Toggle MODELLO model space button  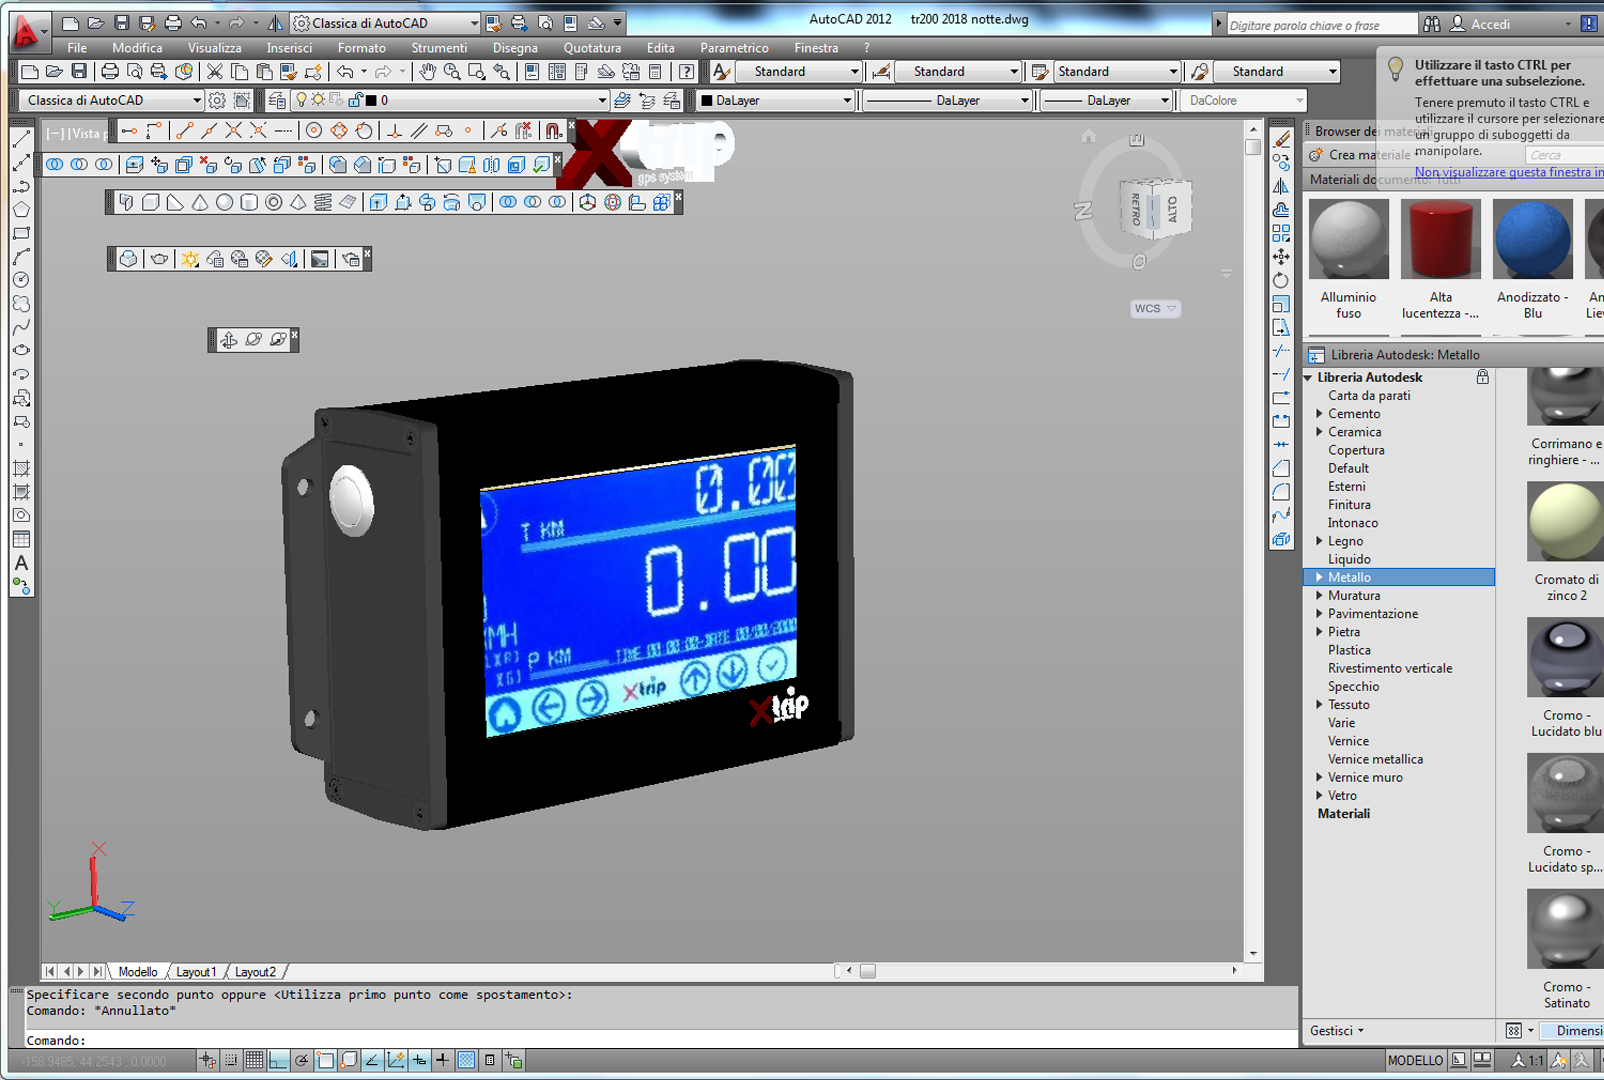pos(1415,1060)
